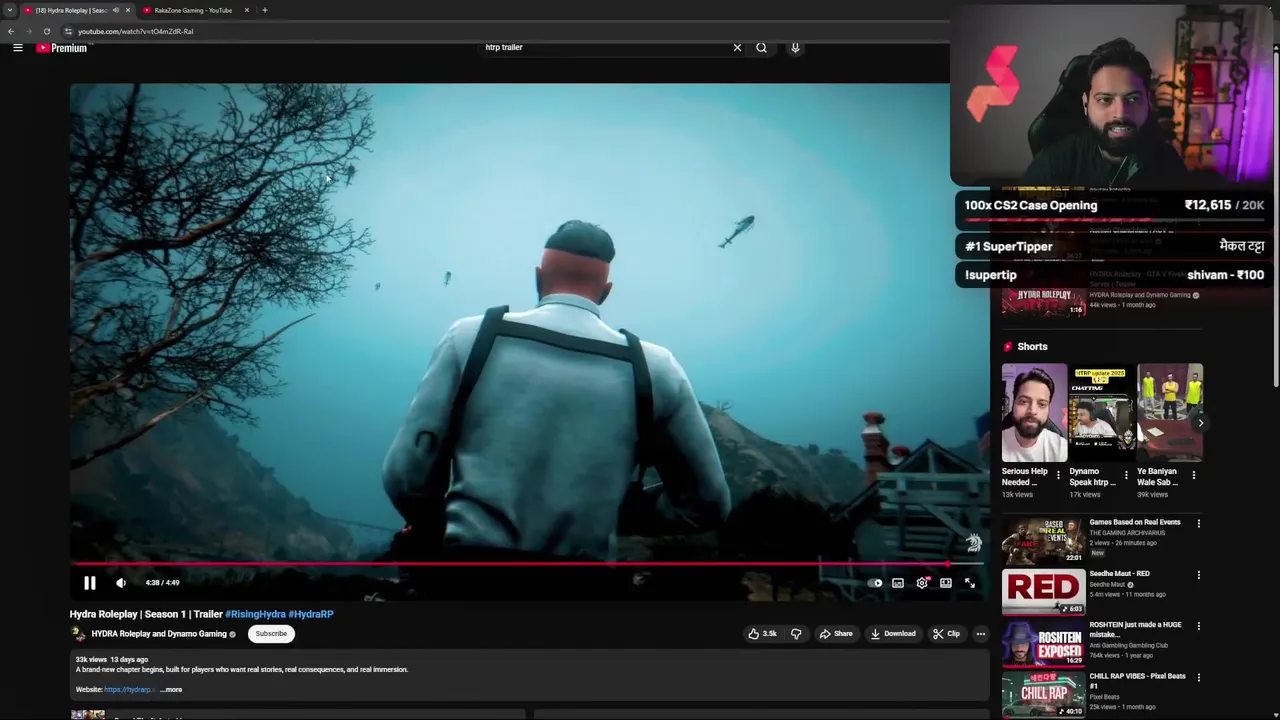Subscribe to HYDRA Roleplay and Dynamo Gaming

point(271,633)
